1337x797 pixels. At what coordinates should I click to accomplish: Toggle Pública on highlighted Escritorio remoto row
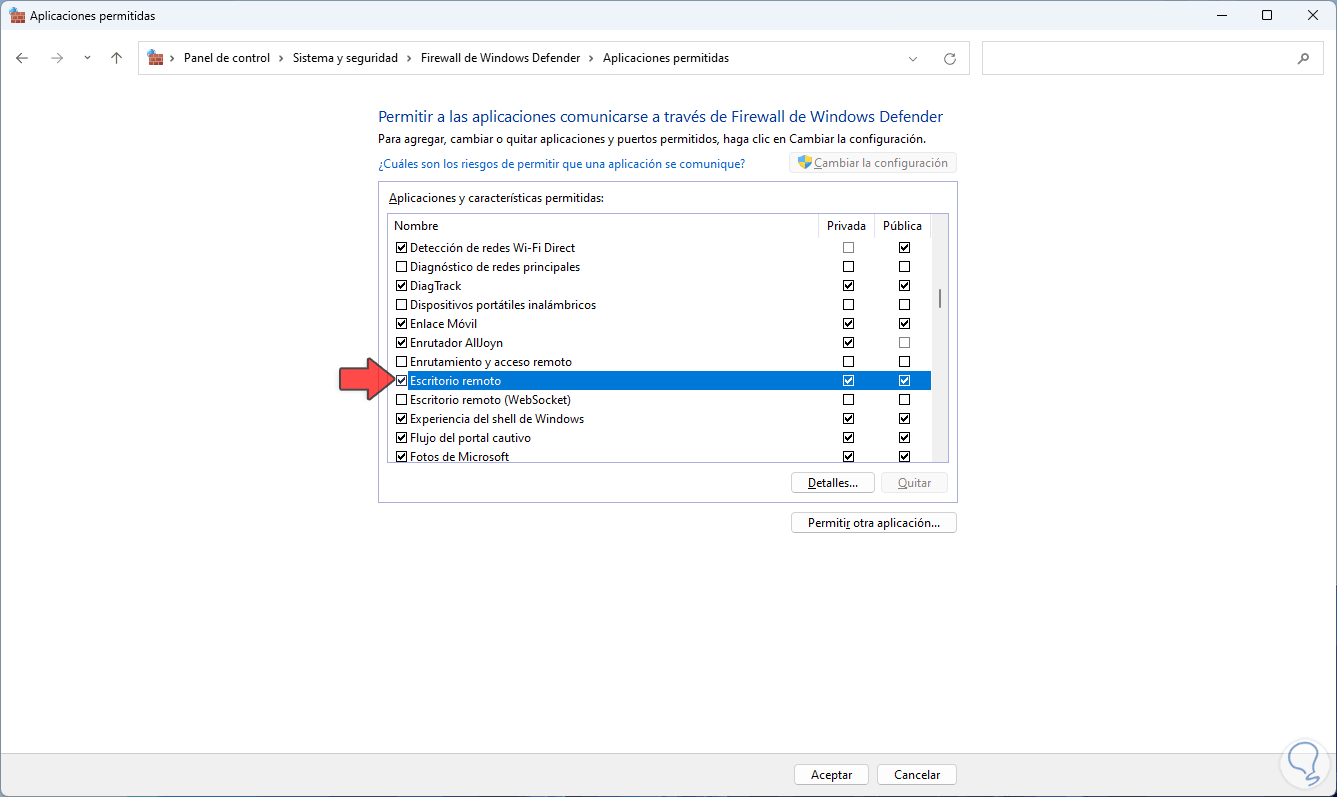905,381
